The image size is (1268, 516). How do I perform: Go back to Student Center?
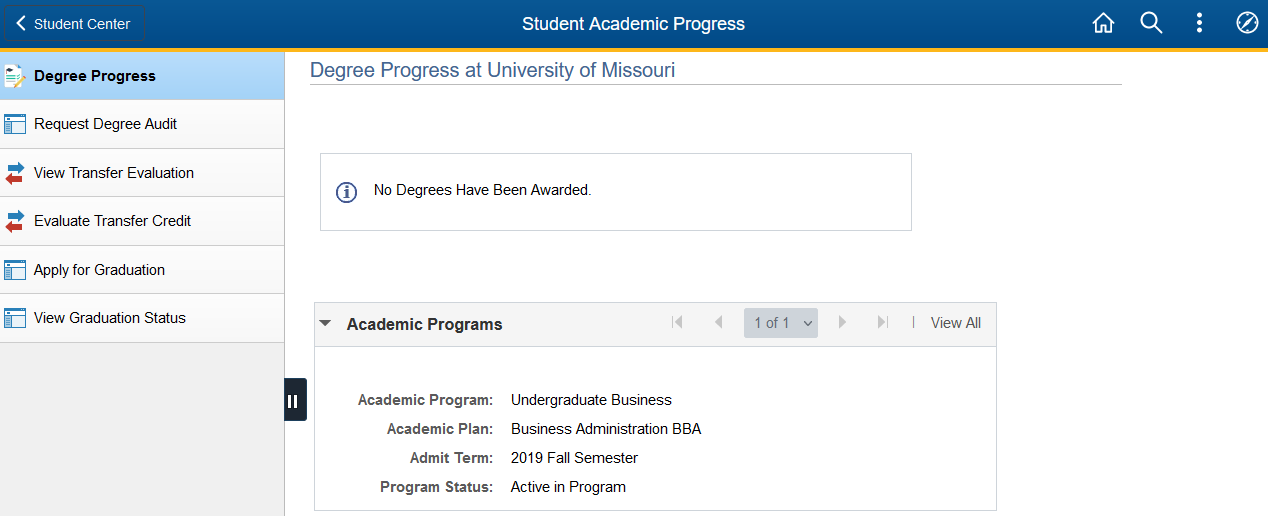[74, 24]
